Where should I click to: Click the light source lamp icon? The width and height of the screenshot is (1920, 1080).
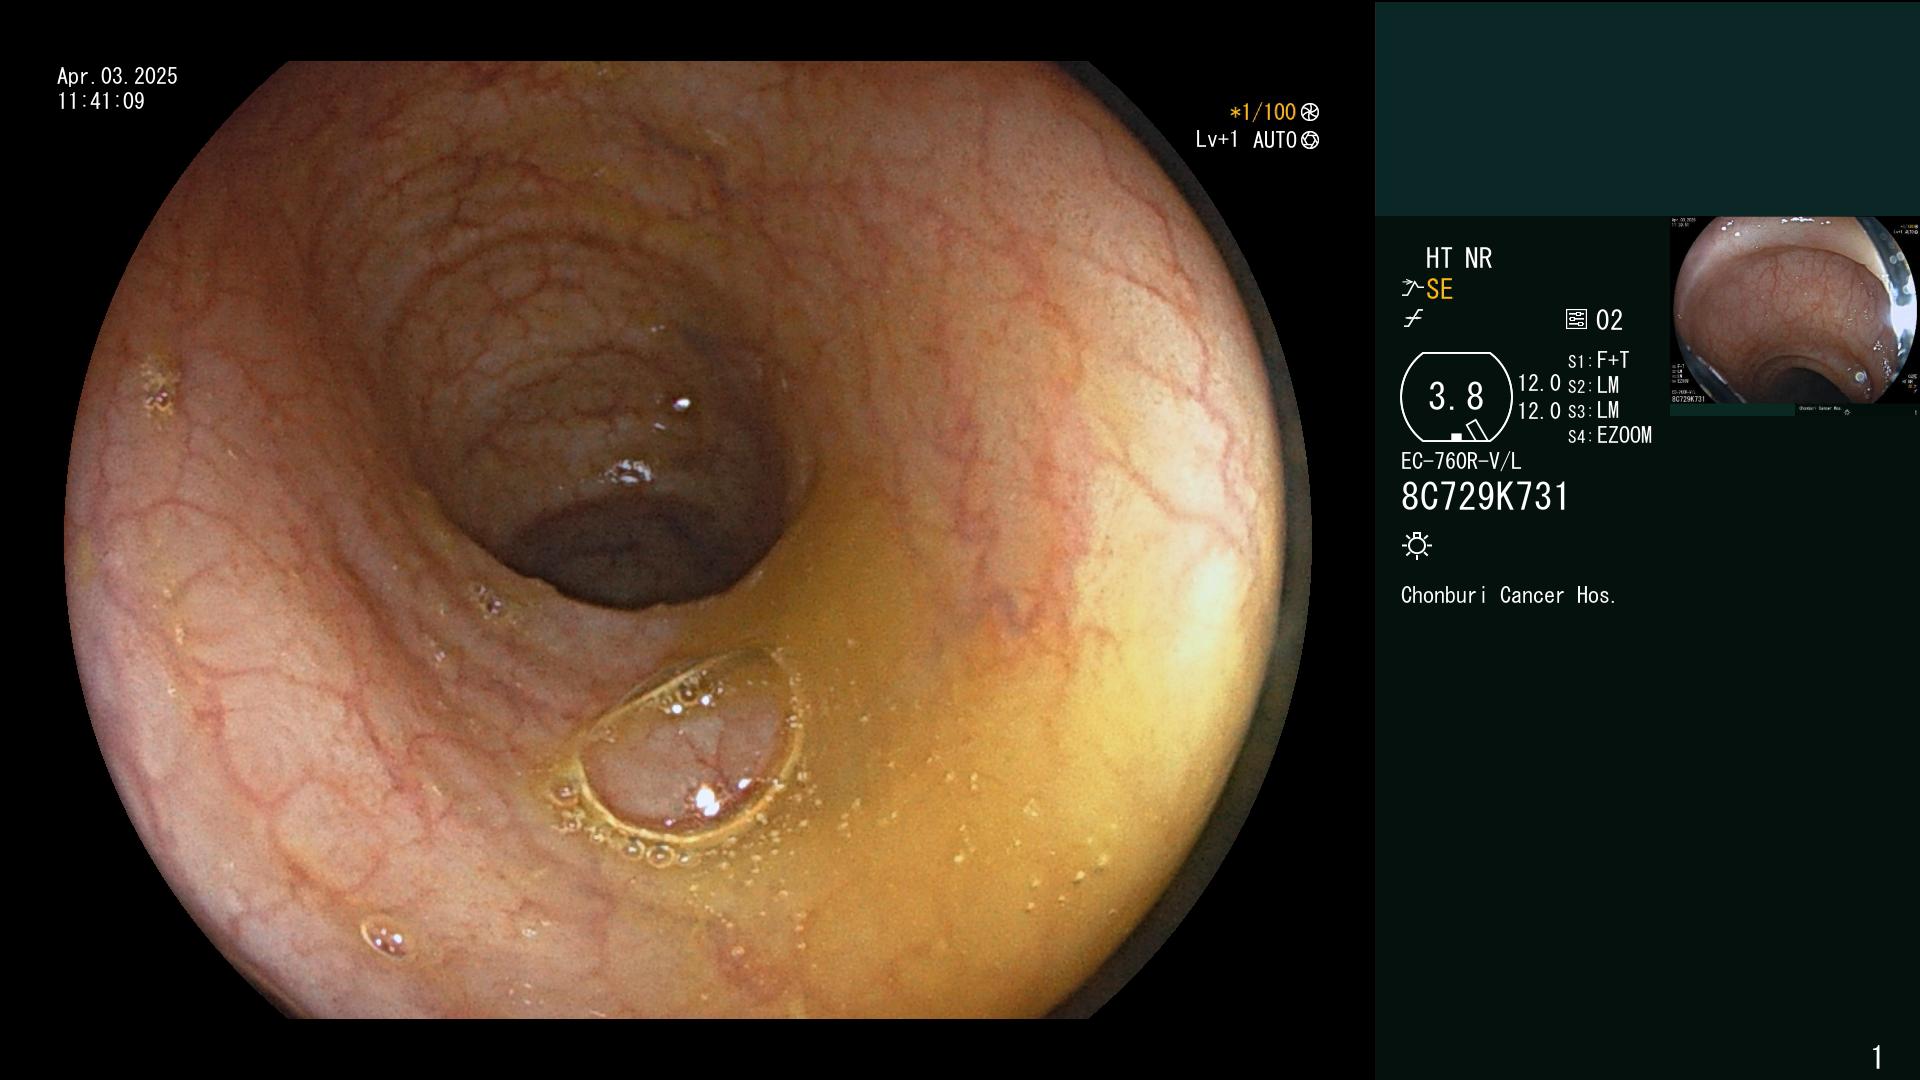(1417, 546)
